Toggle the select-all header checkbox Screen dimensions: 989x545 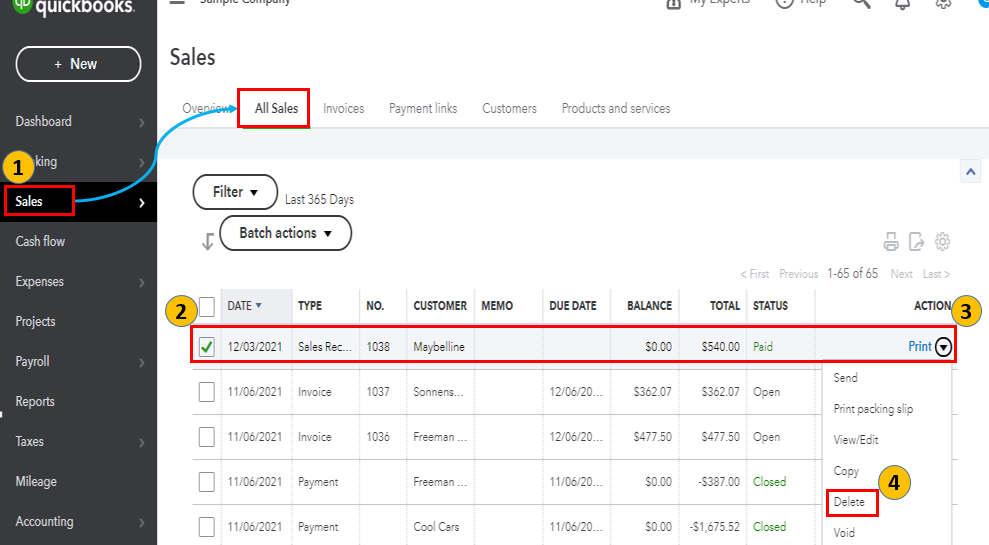point(207,307)
